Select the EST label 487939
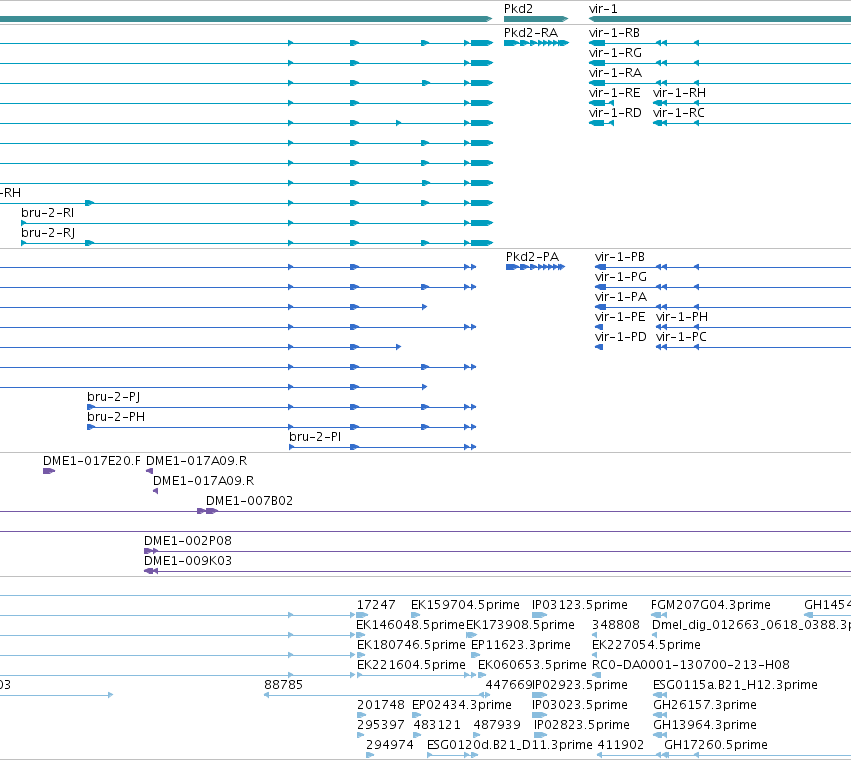Viewport: 851px width, 760px height. click(x=497, y=726)
